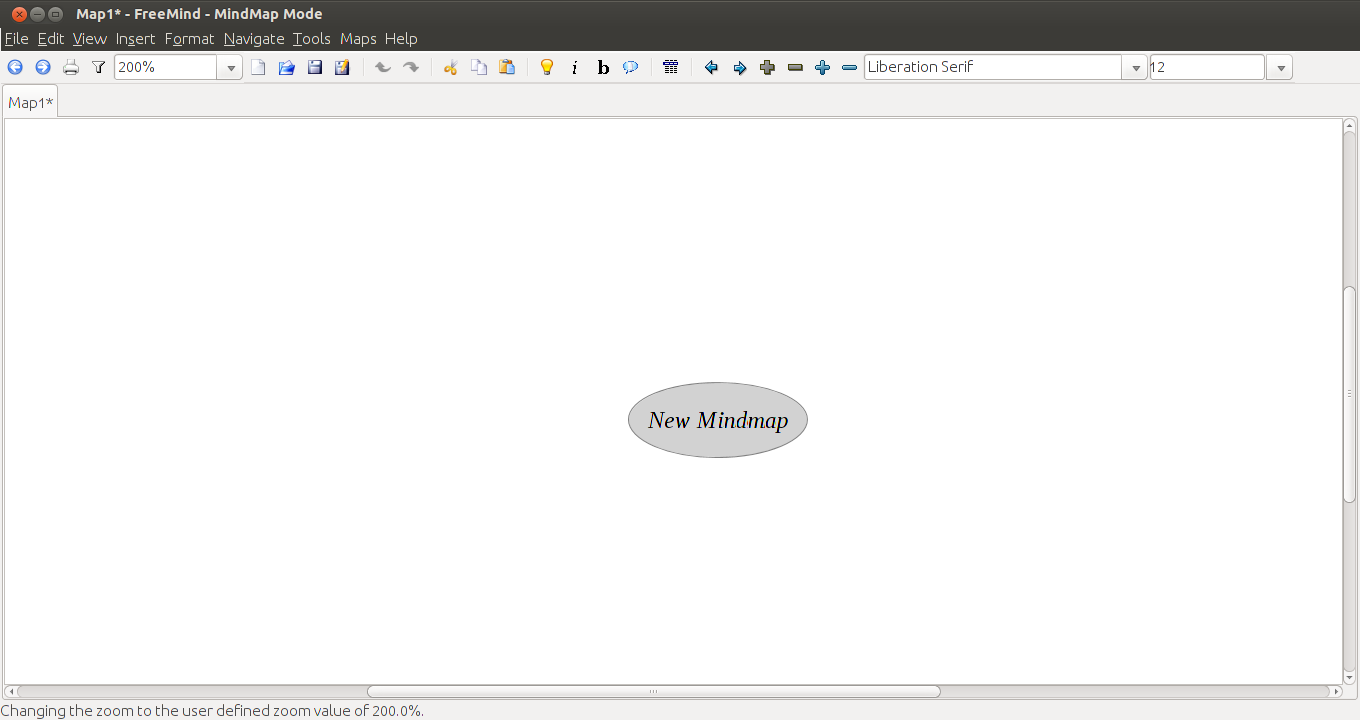
Task: Add a cloud around the node
Action: coord(631,67)
